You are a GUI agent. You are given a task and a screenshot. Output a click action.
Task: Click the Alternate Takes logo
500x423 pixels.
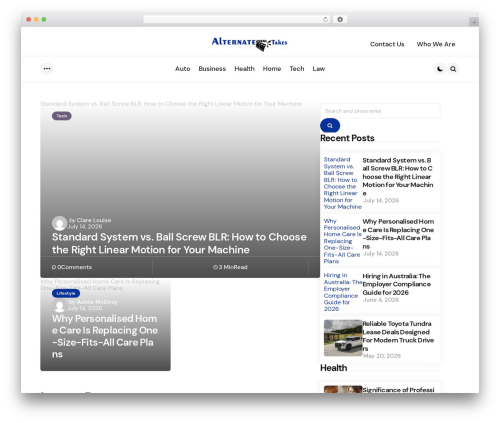(x=249, y=44)
